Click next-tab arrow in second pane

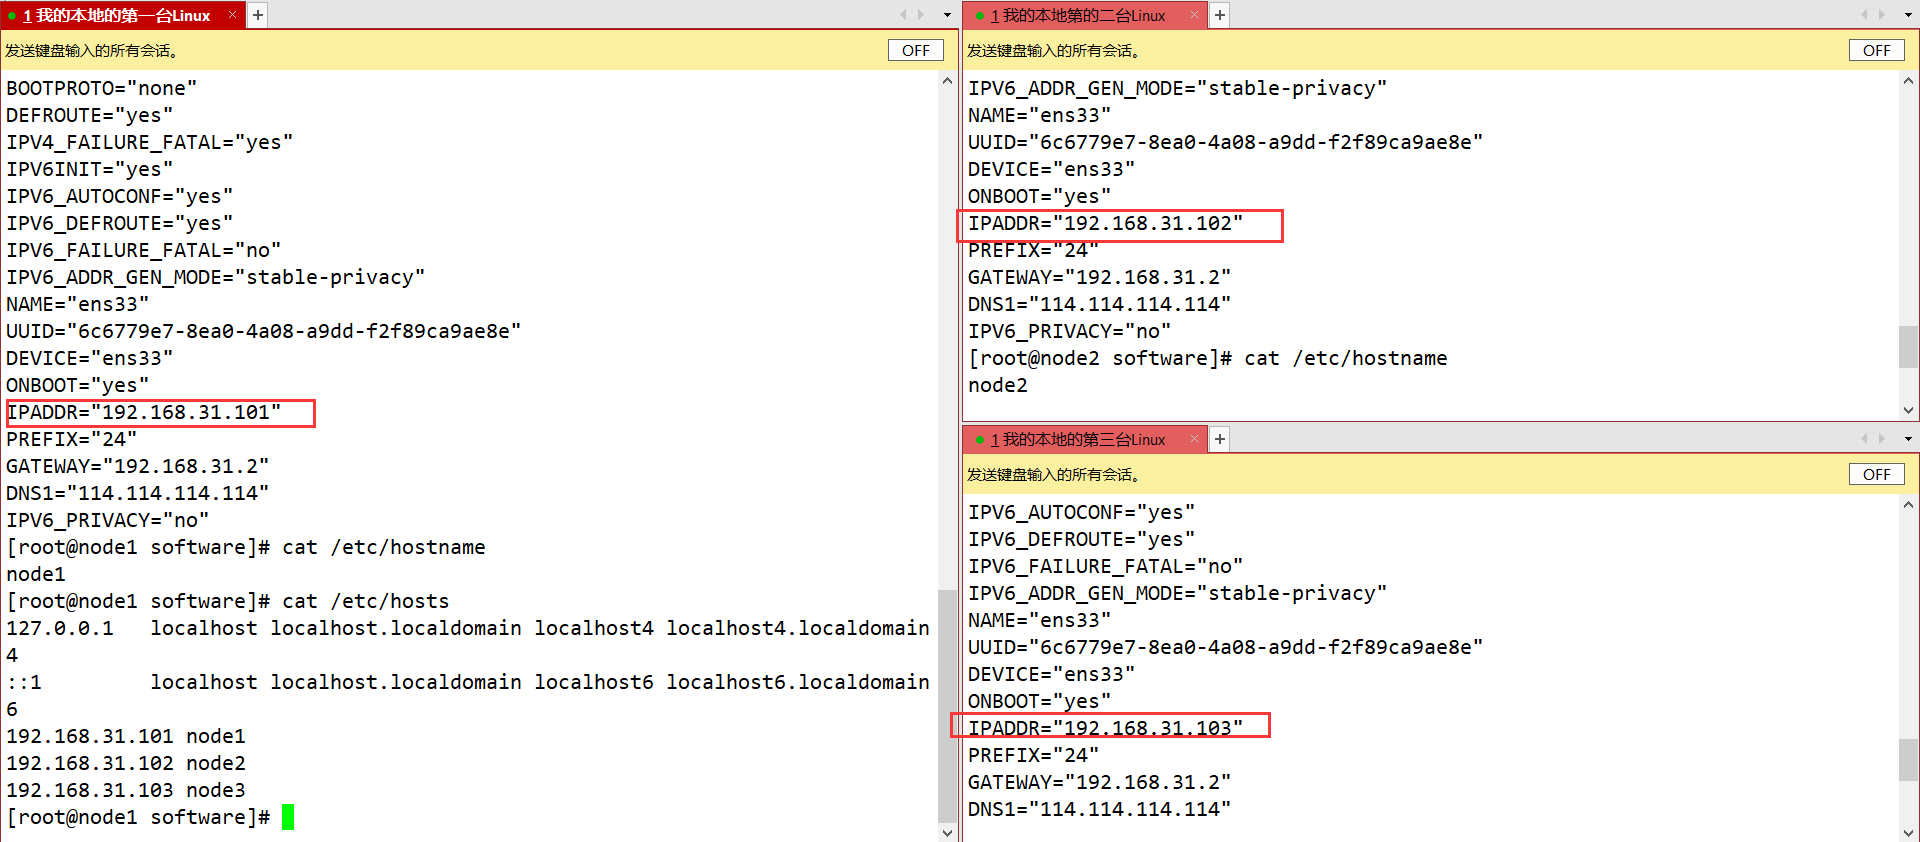1882,15
